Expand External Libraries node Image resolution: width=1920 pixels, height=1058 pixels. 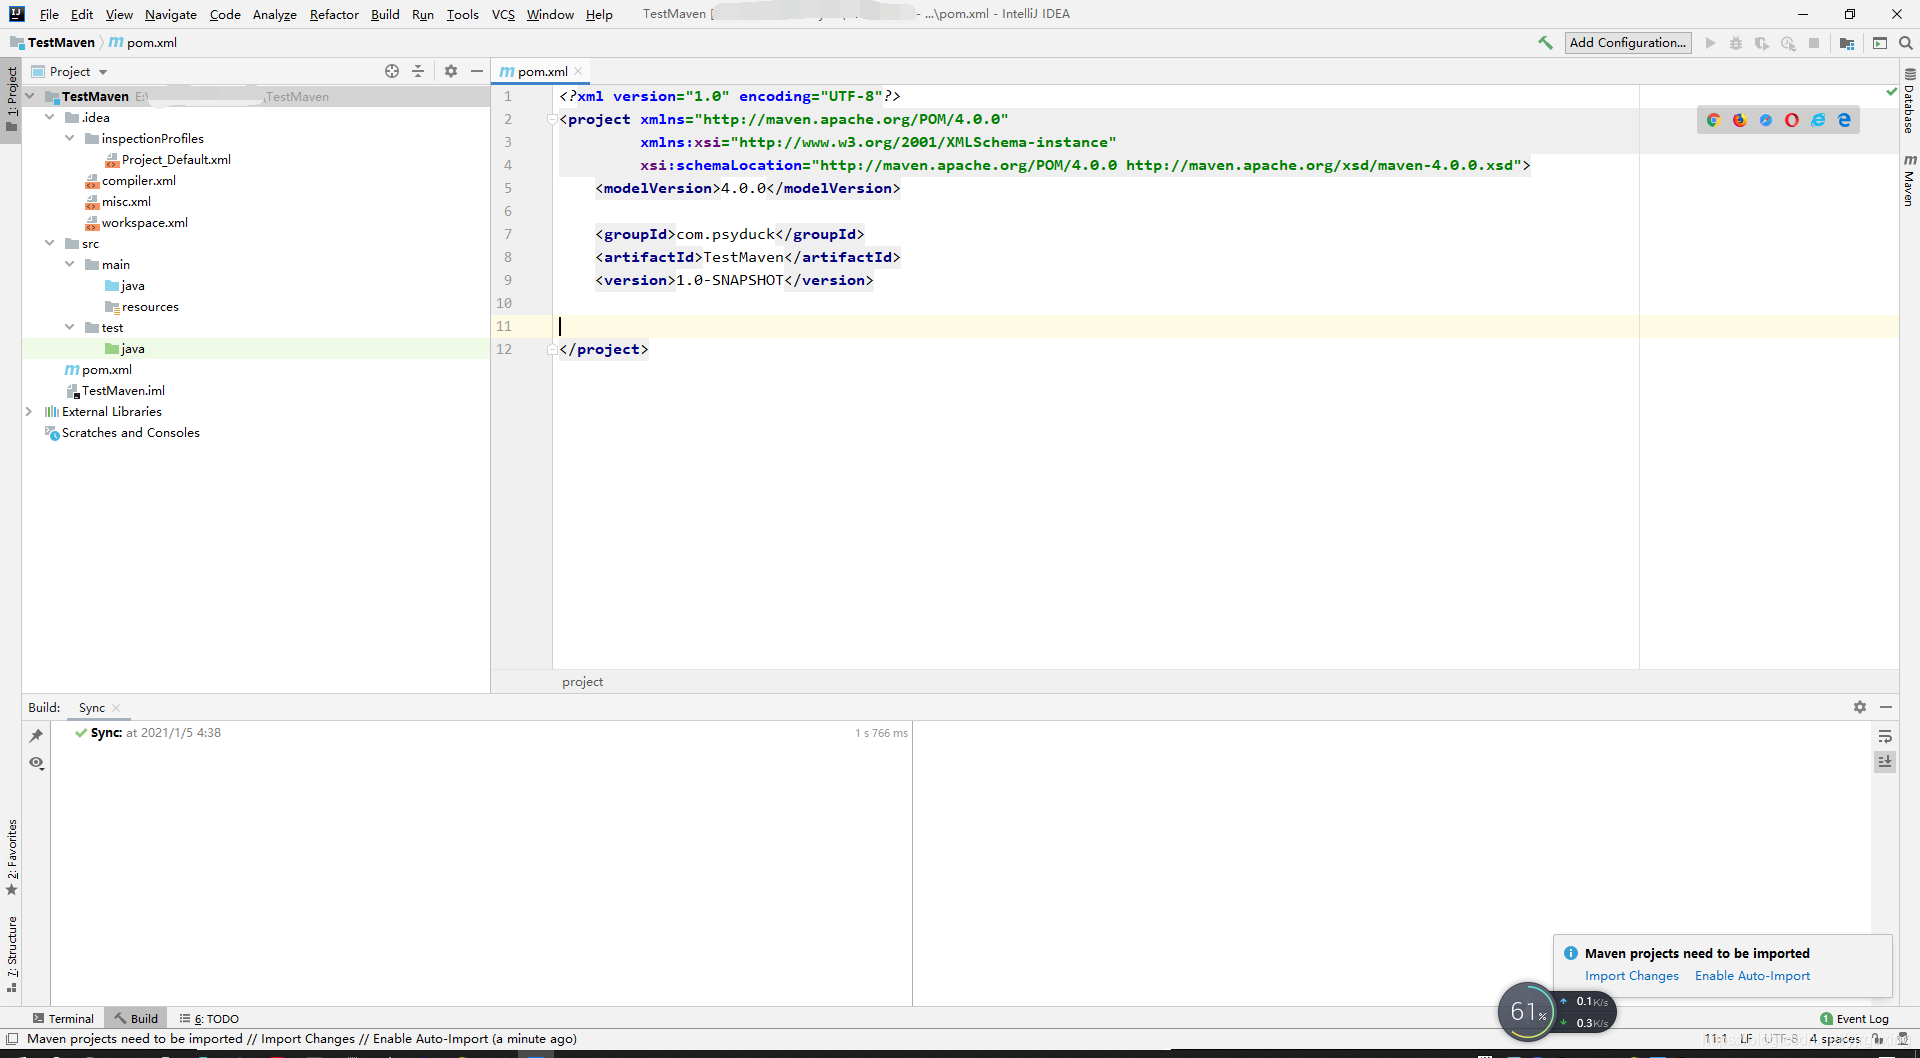pos(29,411)
